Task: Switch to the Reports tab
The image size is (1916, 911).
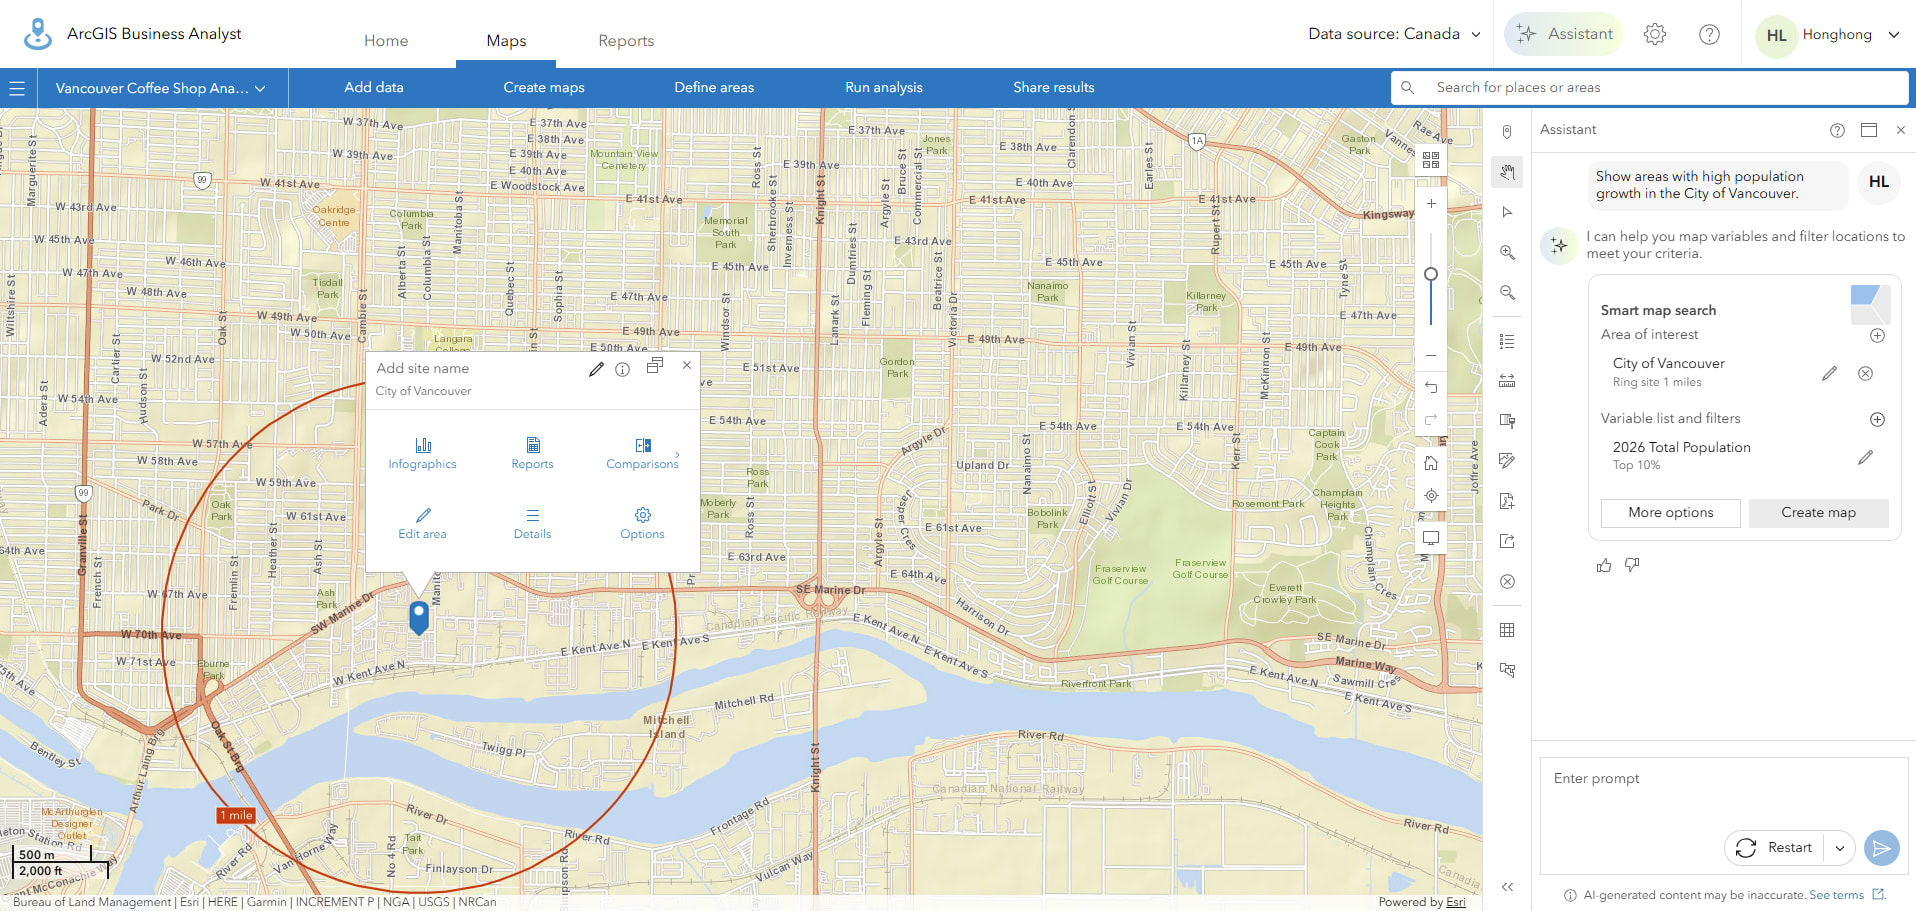Action: (x=626, y=41)
